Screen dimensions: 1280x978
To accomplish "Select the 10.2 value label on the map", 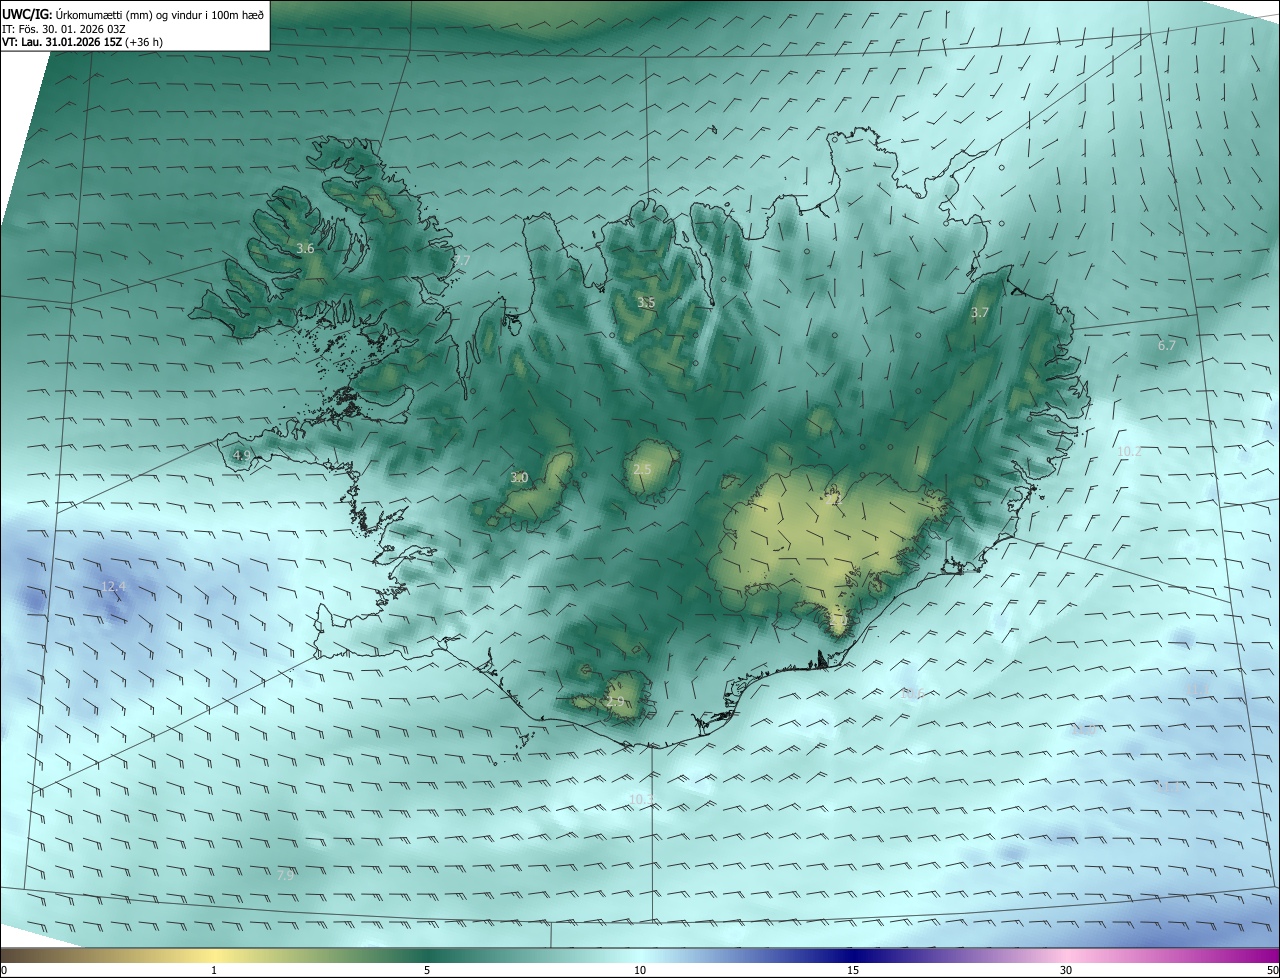I will tap(1129, 451).
